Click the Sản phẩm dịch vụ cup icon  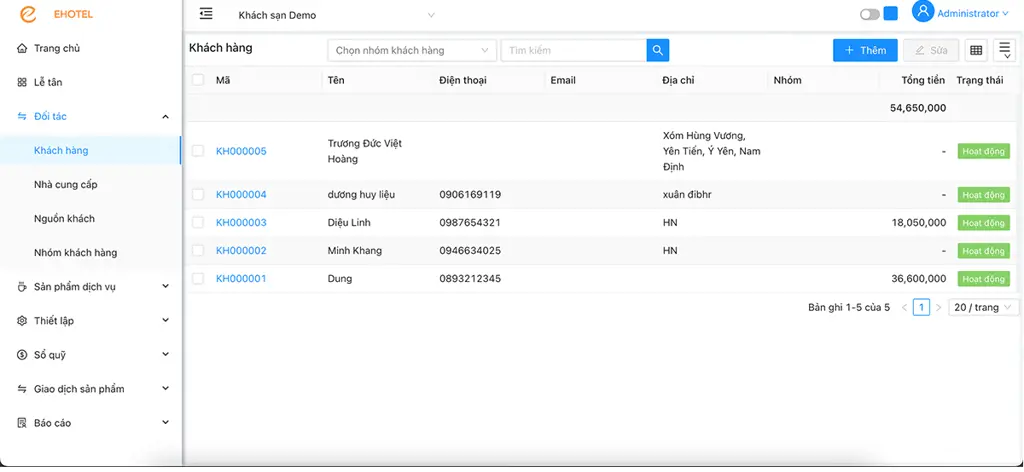(22, 287)
